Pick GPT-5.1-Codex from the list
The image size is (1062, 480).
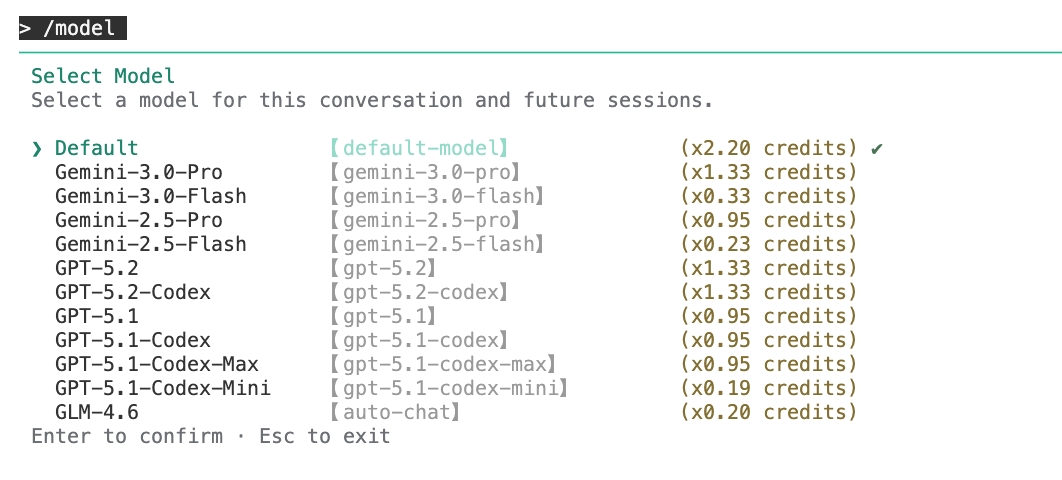point(133,340)
